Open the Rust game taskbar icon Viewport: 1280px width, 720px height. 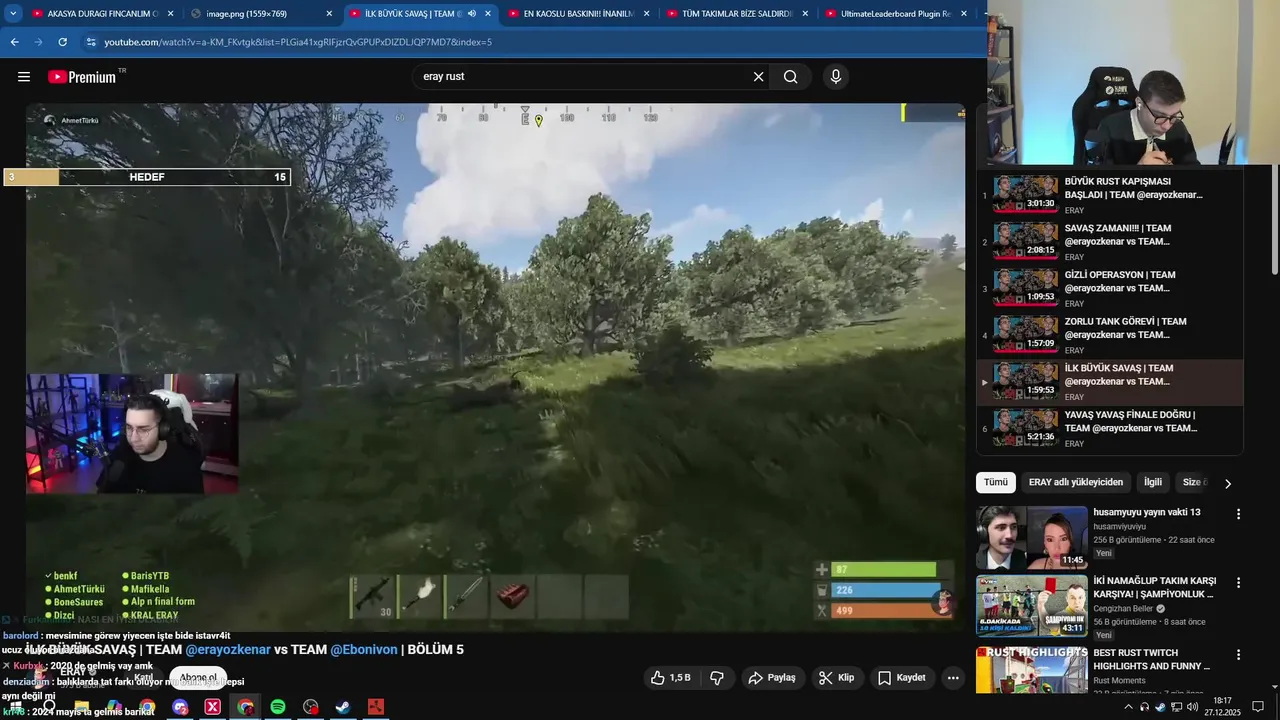pos(376,707)
